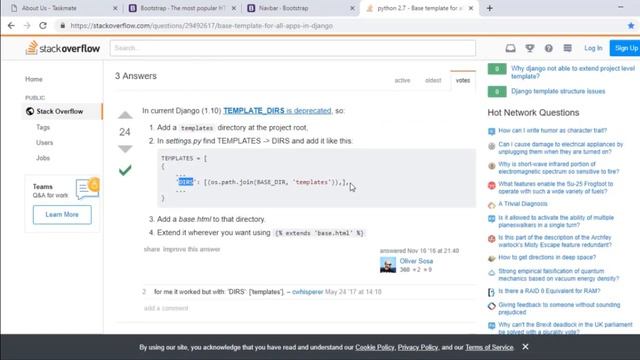
Task: Open the Terms of Service link
Action: click(489, 347)
